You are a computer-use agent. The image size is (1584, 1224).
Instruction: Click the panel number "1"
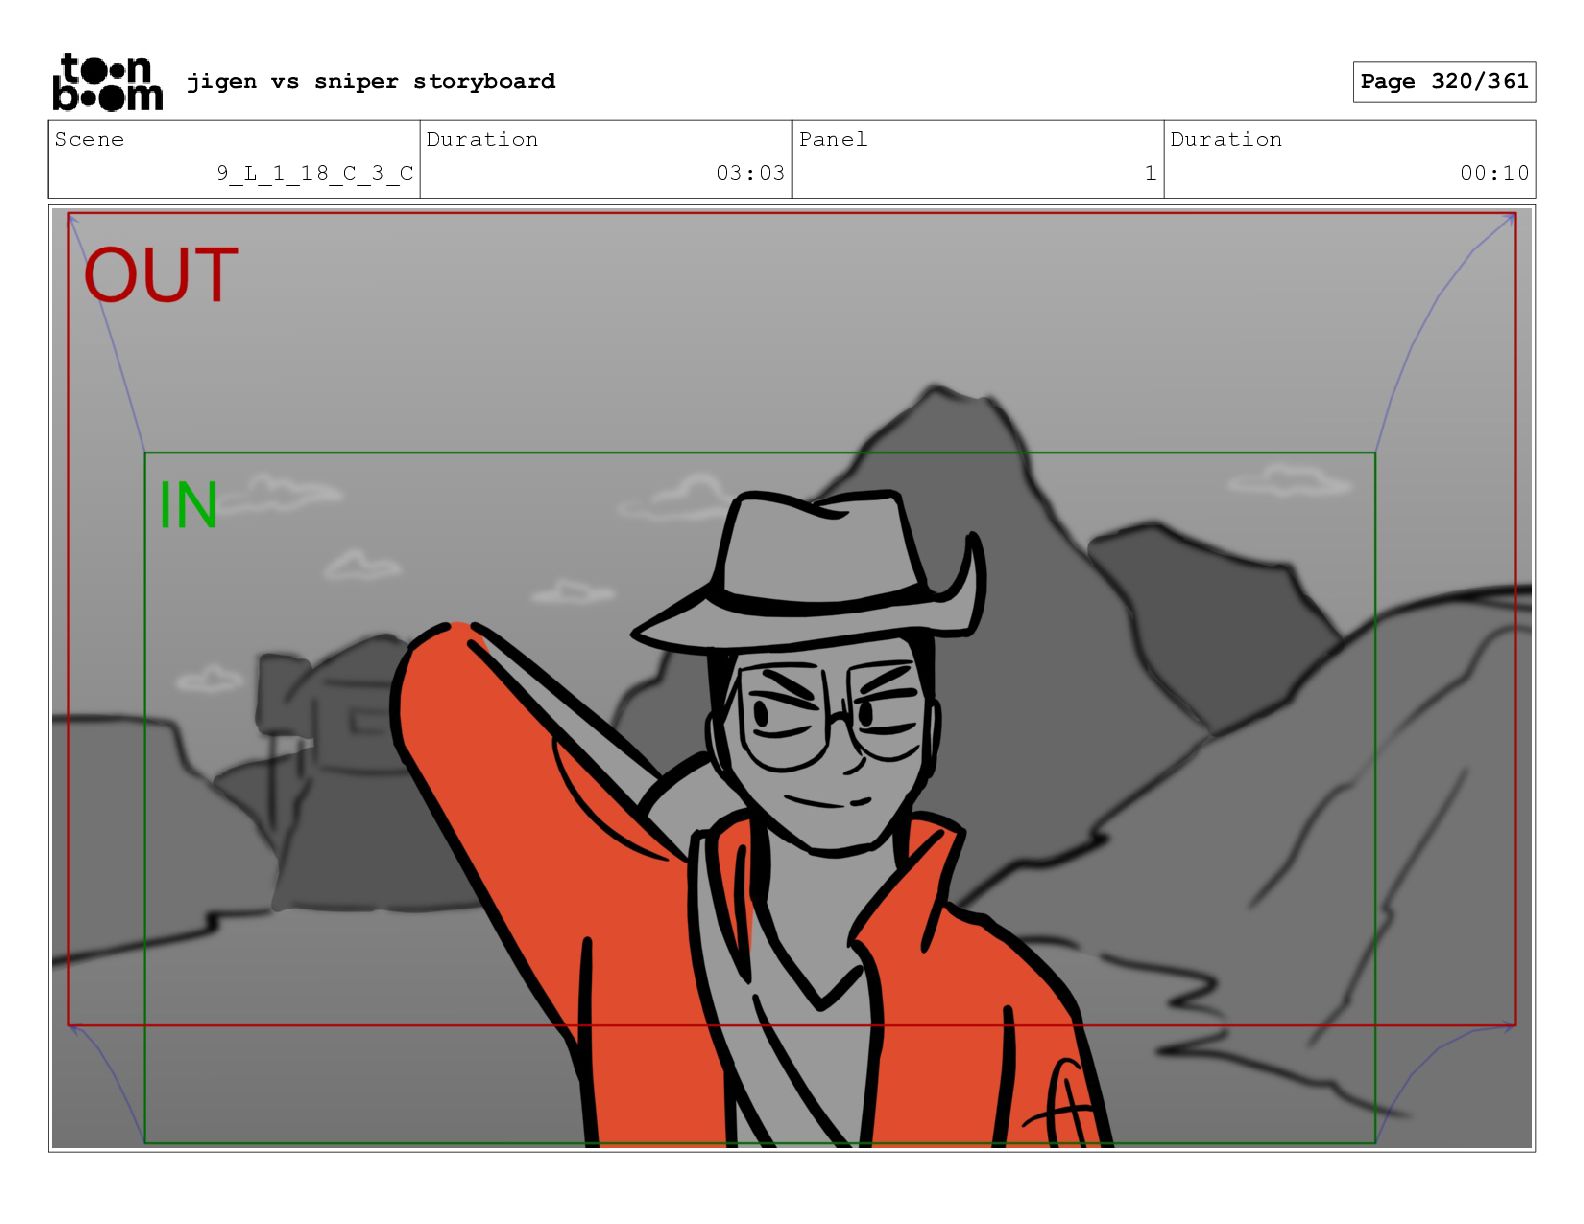coord(1150,173)
